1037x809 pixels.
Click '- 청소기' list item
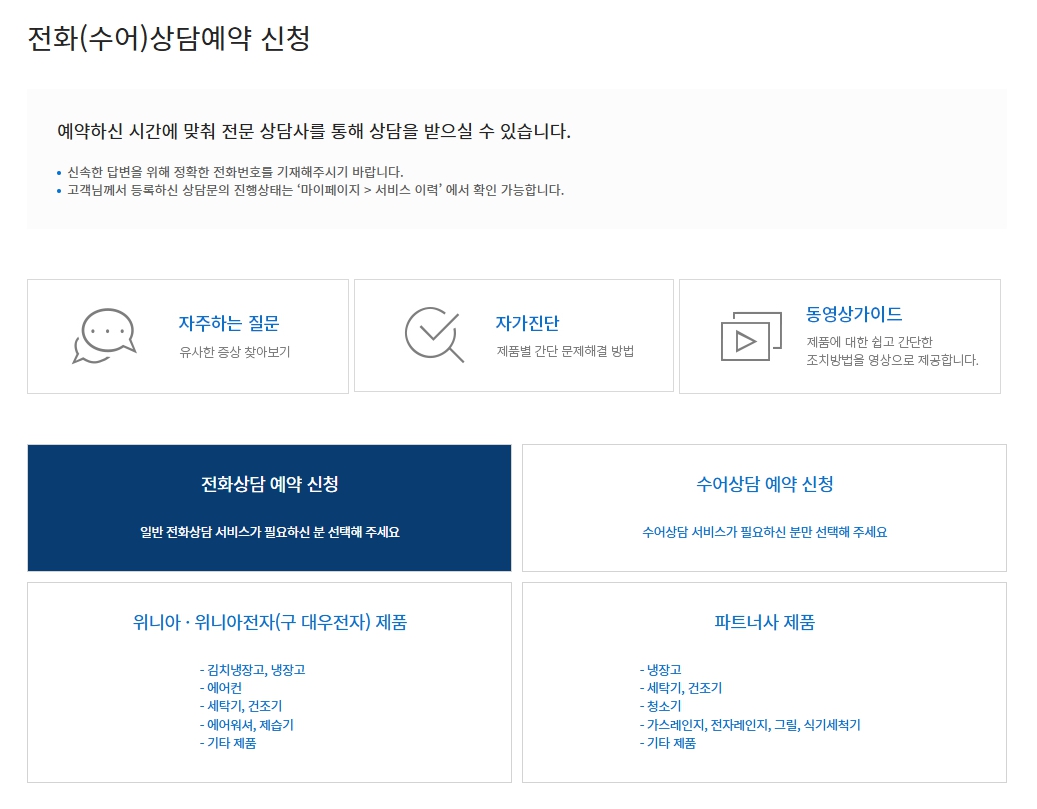tap(661, 706)
